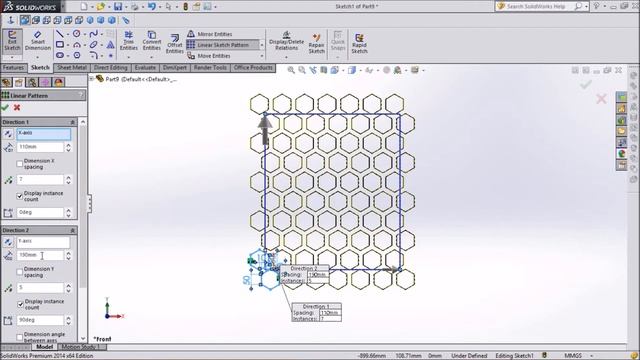640x360 pixels.
Task: Toggle Direction 1 Display instance count
Action: click(19, 196)
